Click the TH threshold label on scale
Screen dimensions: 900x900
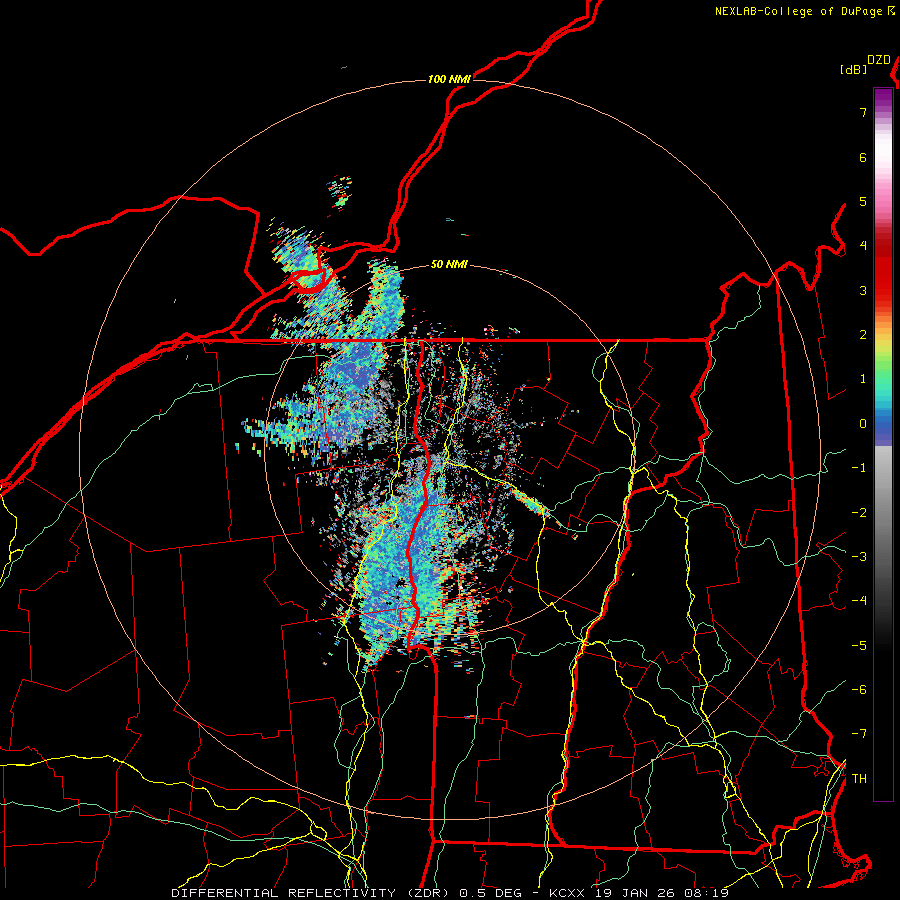(x=859, y=779)
